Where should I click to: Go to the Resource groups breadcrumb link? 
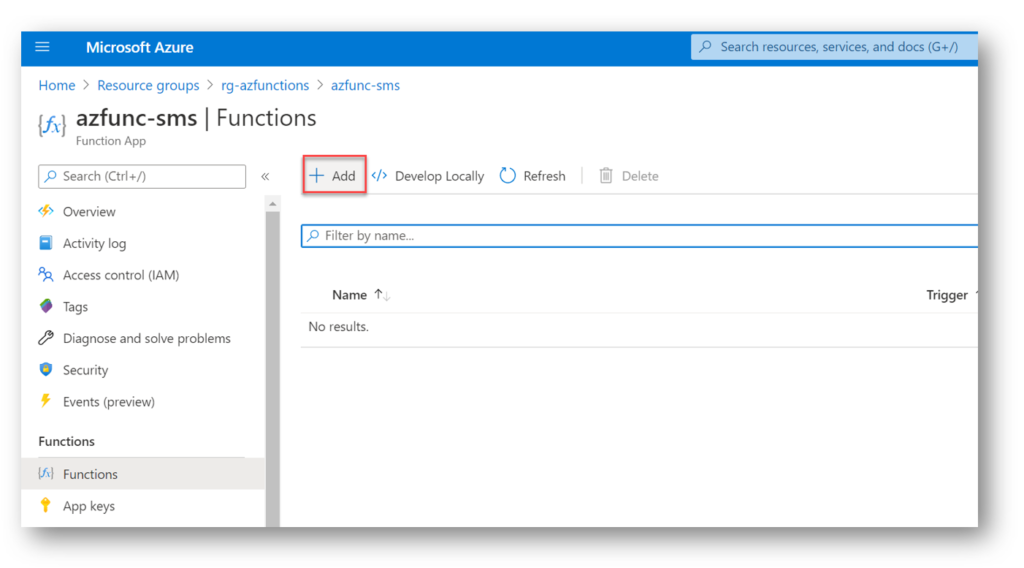click(x=148, y=86)
